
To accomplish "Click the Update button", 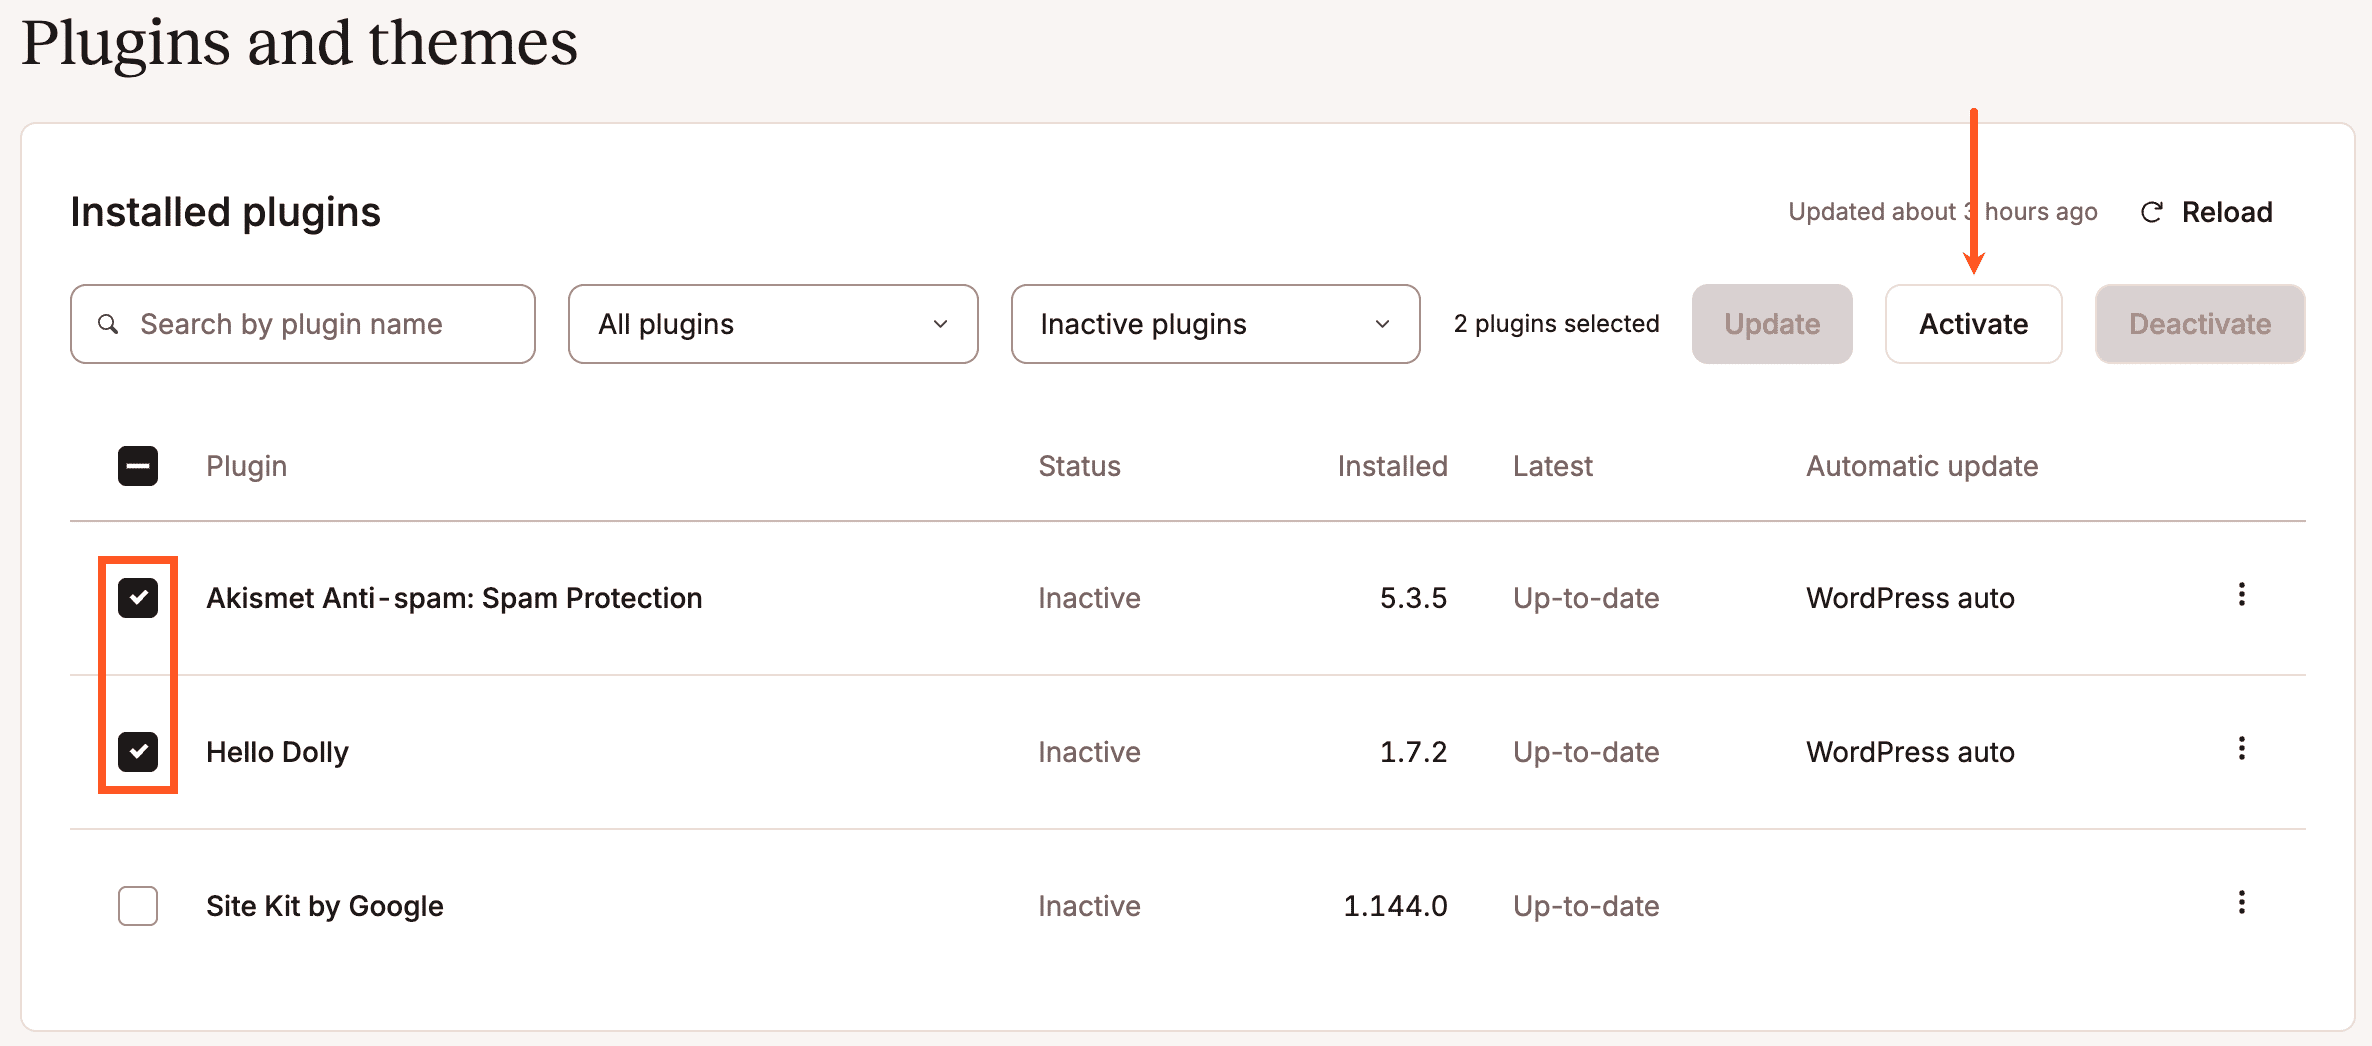I will click(1772, 324).
